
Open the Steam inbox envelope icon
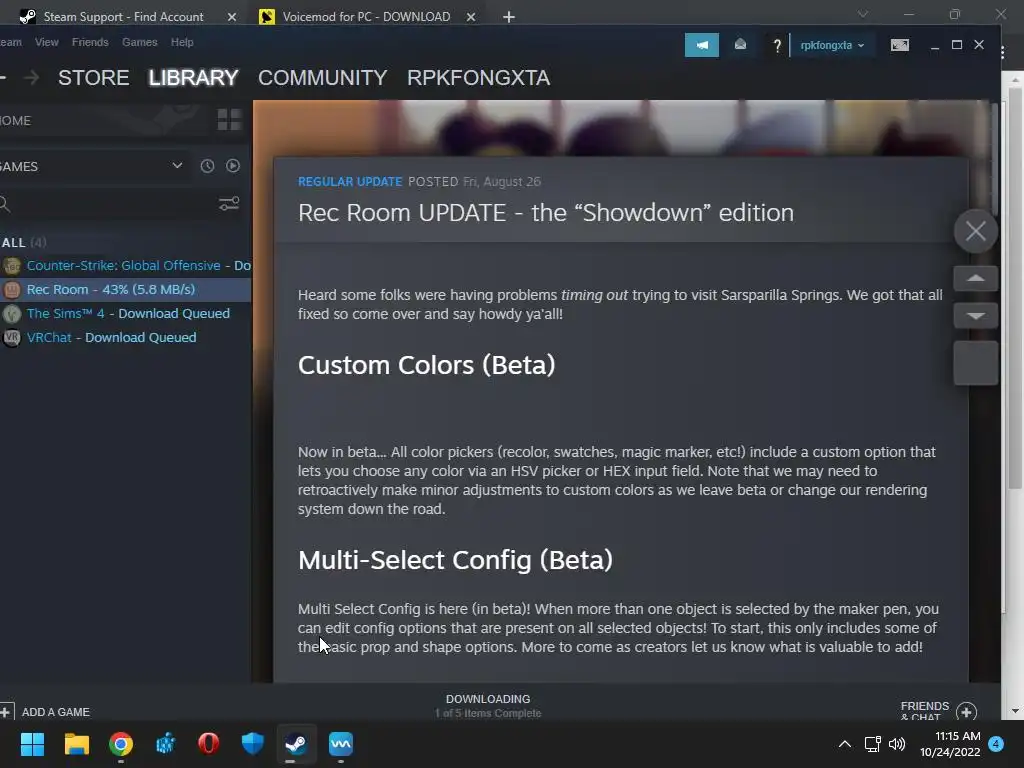click(x=740, y=44)
